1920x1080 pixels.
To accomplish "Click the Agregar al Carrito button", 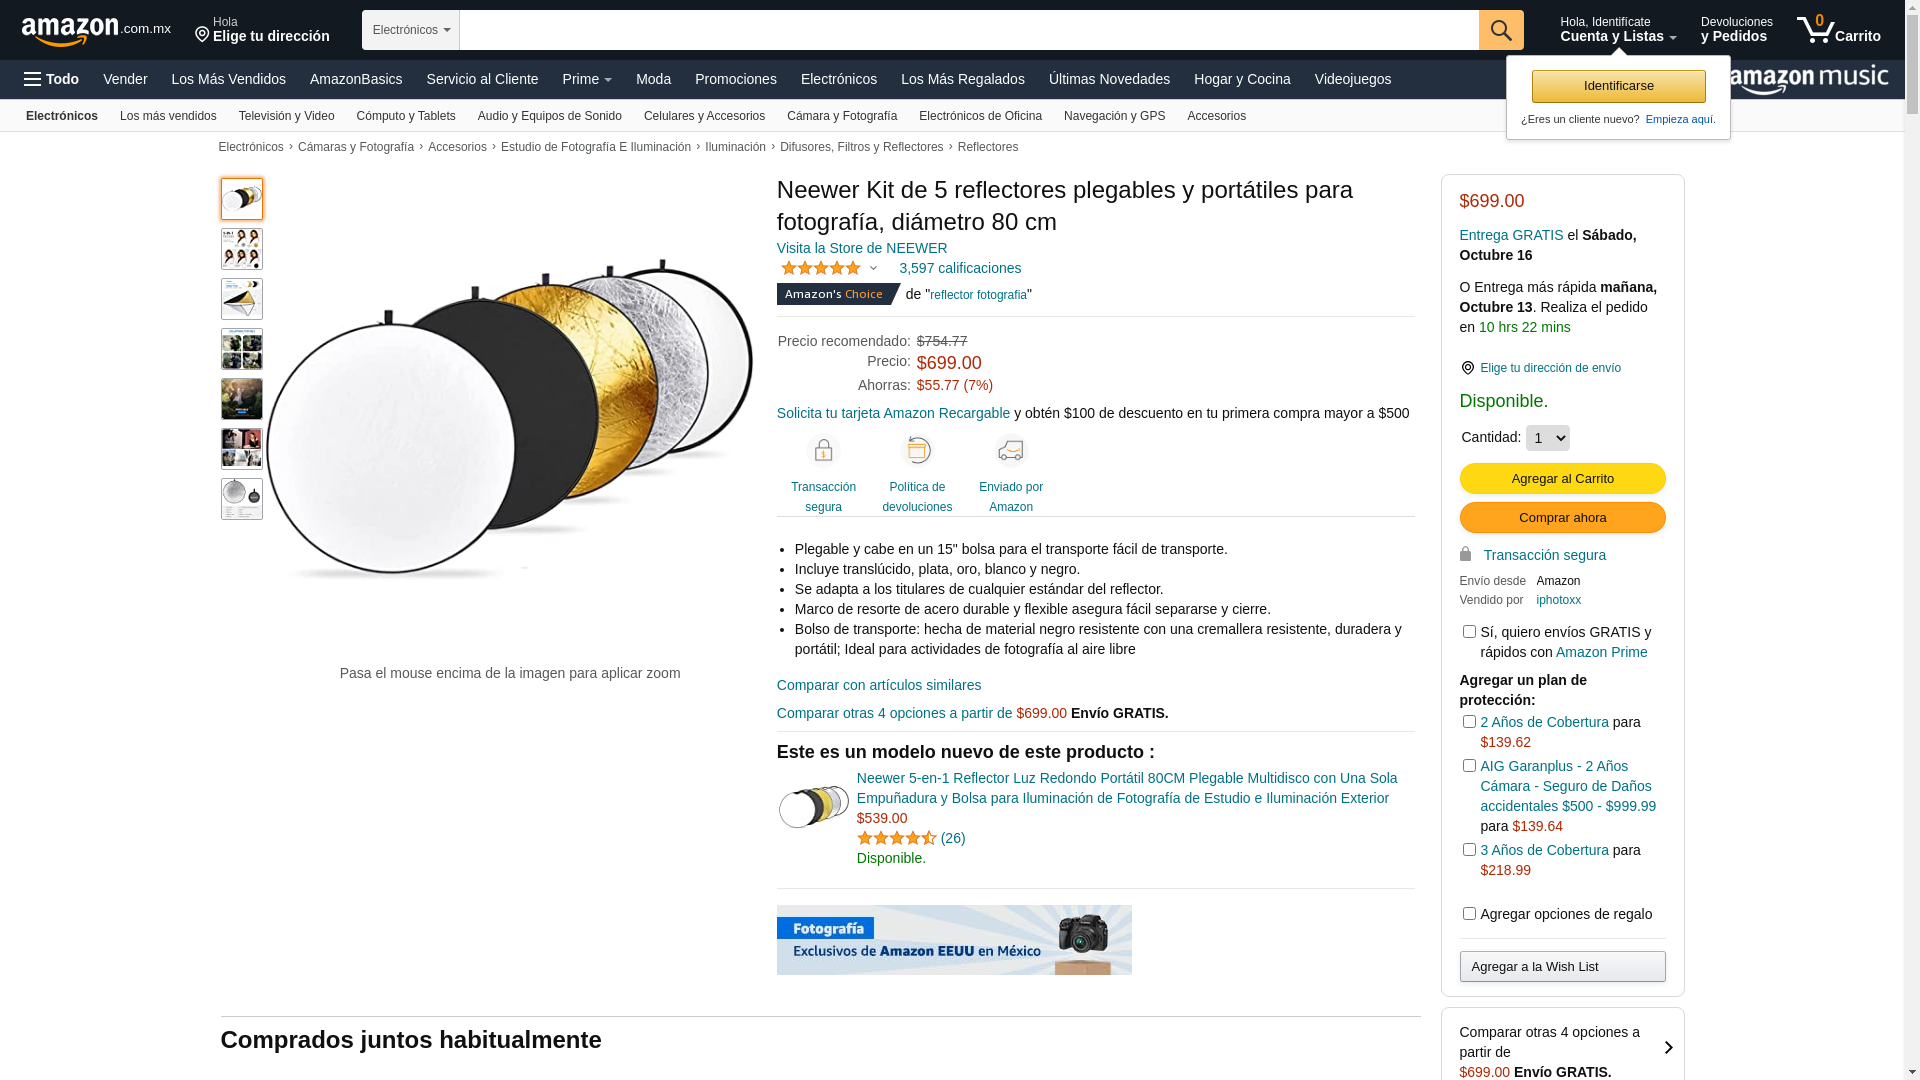I will (x=1562, y=479).
